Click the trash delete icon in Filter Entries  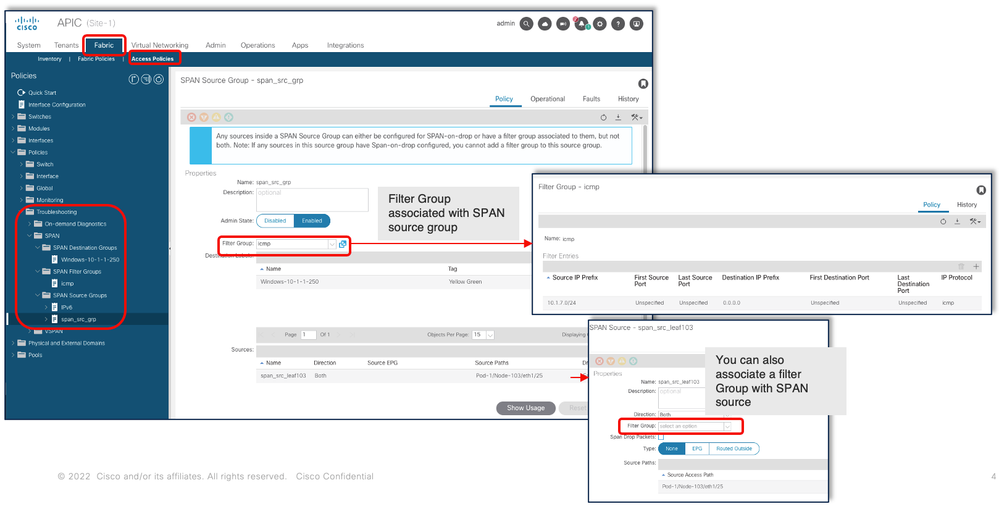962,266
